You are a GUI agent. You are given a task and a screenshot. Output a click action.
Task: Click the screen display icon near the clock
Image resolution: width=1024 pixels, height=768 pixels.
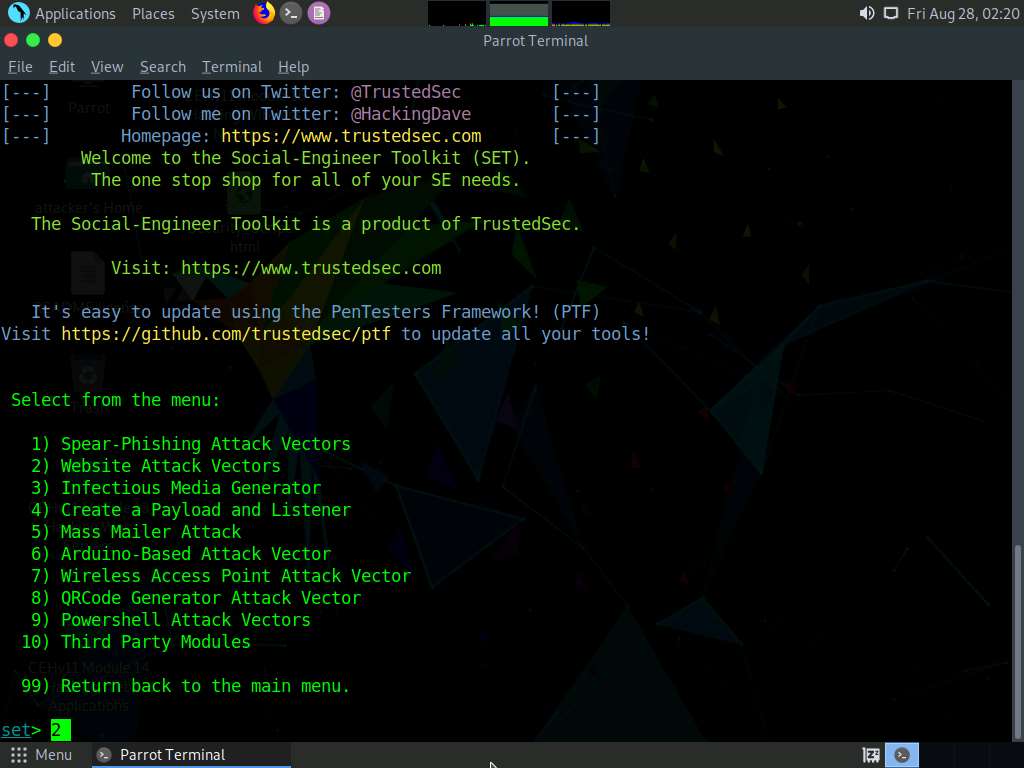(x=891, y=13)
